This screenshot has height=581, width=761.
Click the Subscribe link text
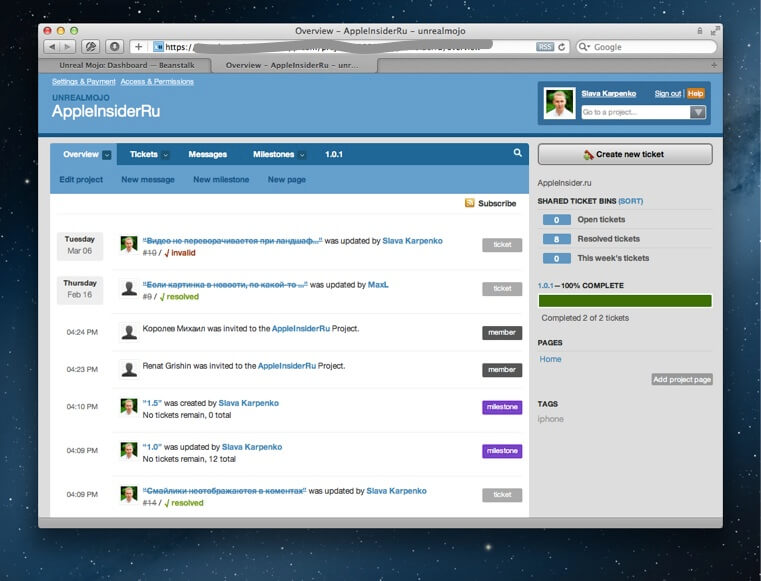(x=497, y=203)
